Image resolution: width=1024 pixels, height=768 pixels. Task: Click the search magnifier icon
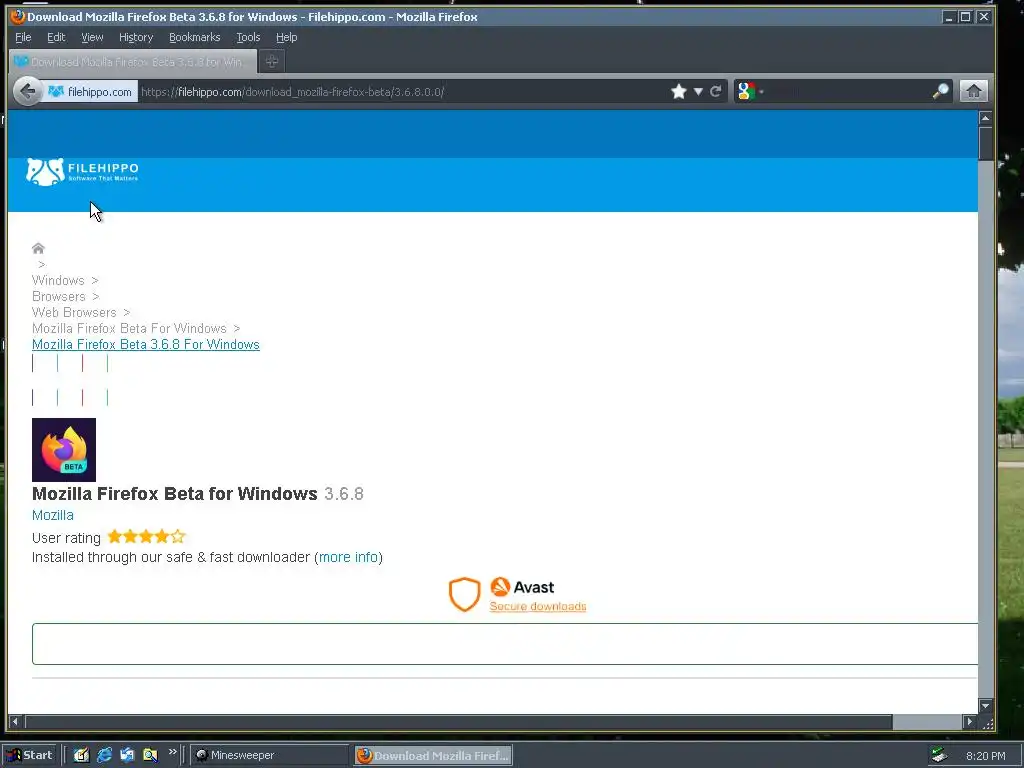coord(940,91)
